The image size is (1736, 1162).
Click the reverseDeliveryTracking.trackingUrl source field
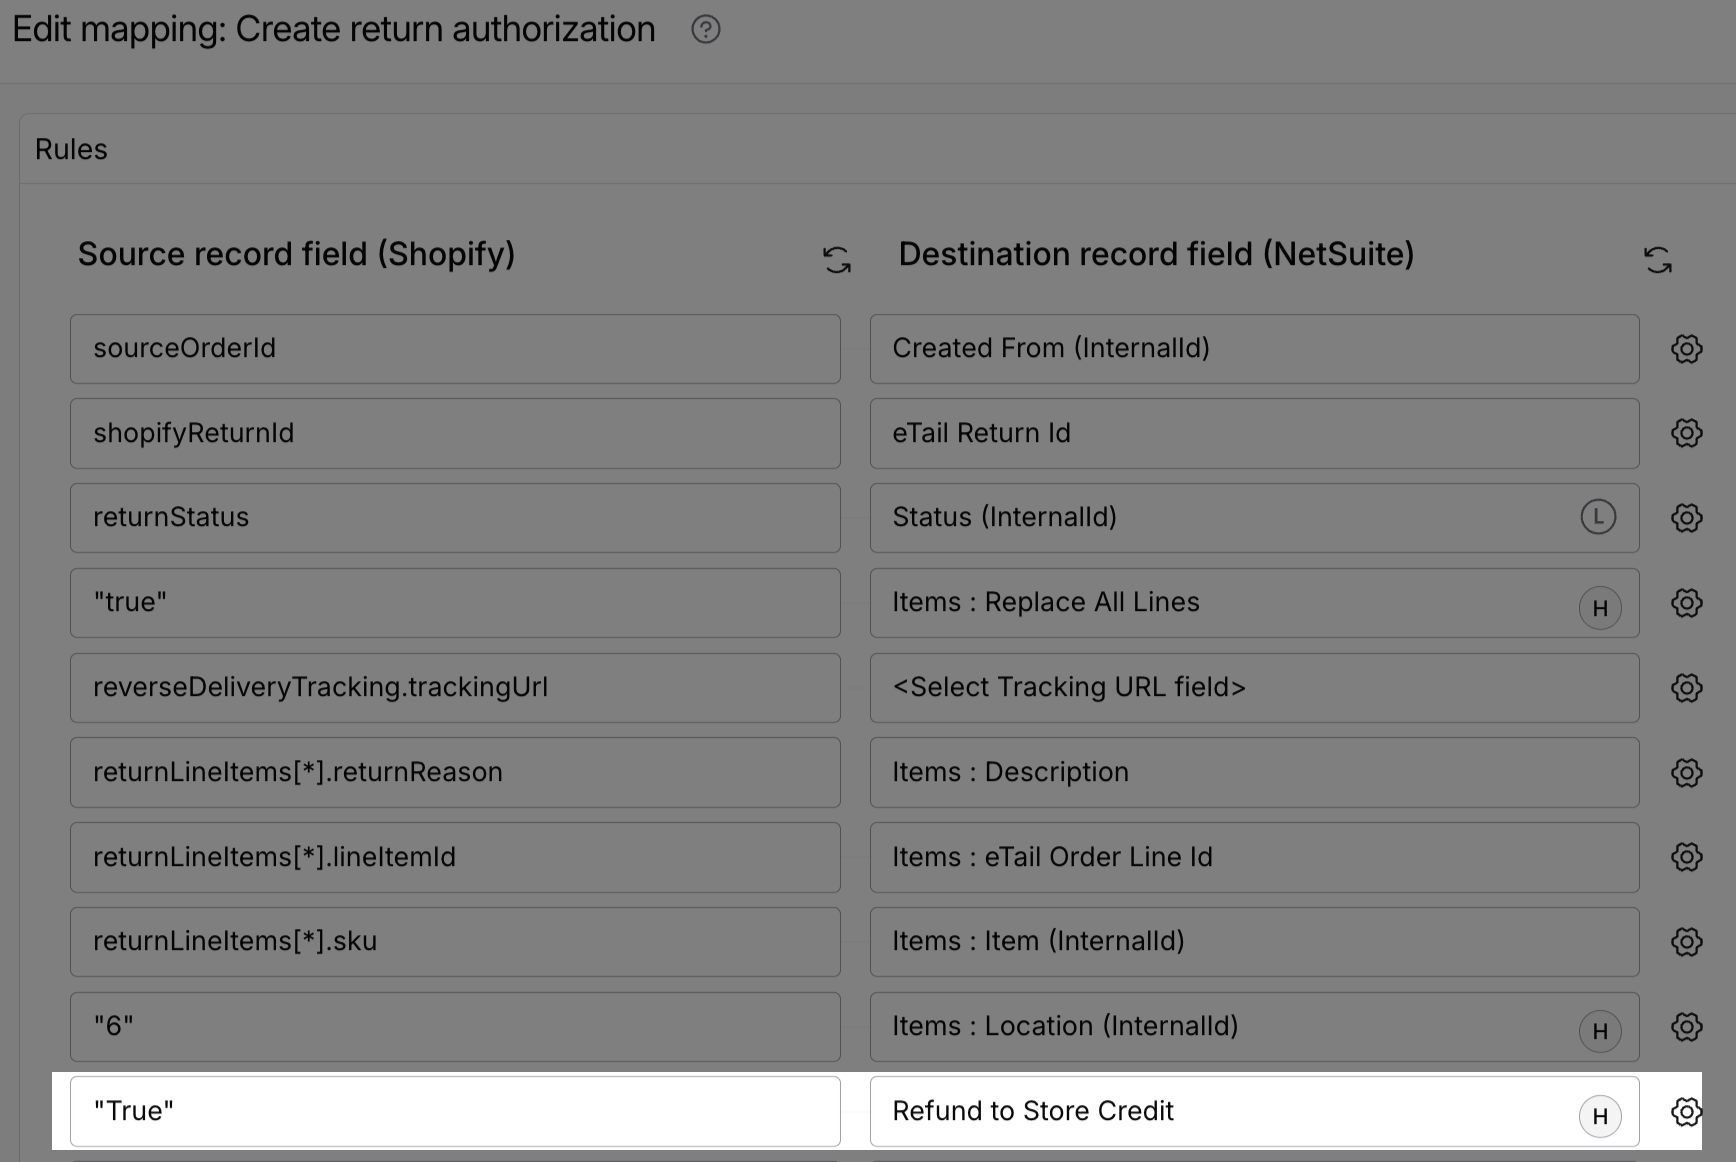click(x=455, y=688)
